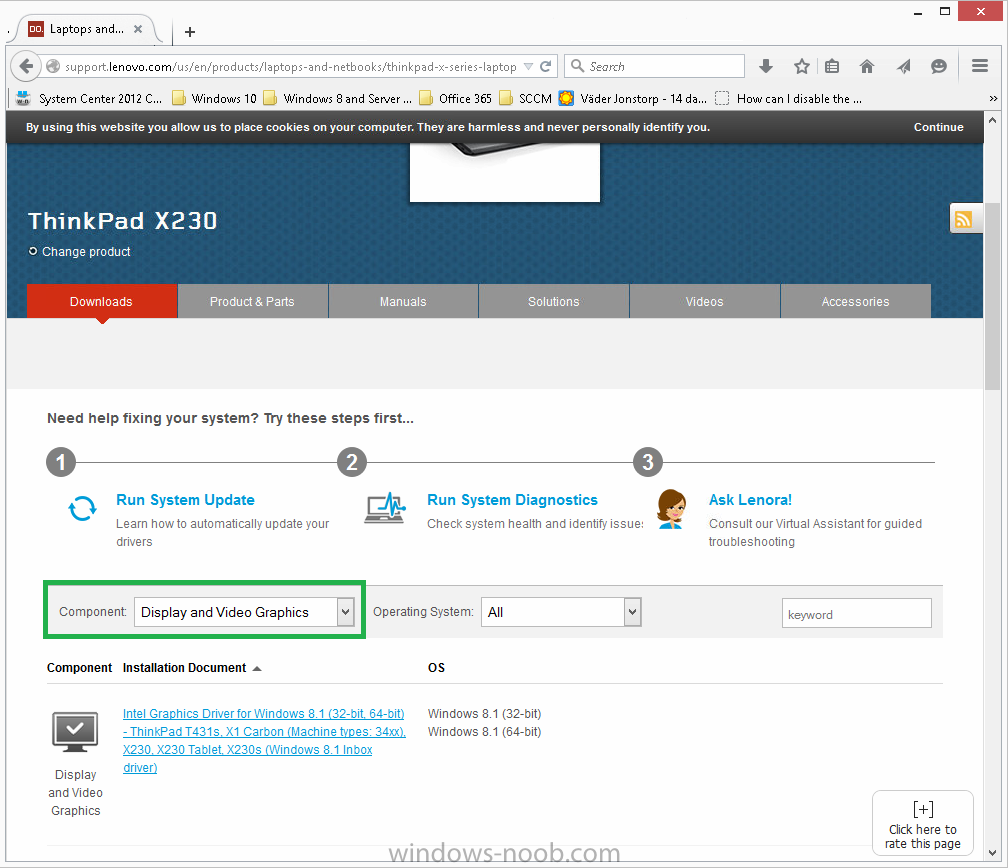
Task: Click the OS column header
Action: tap(436, 668)
